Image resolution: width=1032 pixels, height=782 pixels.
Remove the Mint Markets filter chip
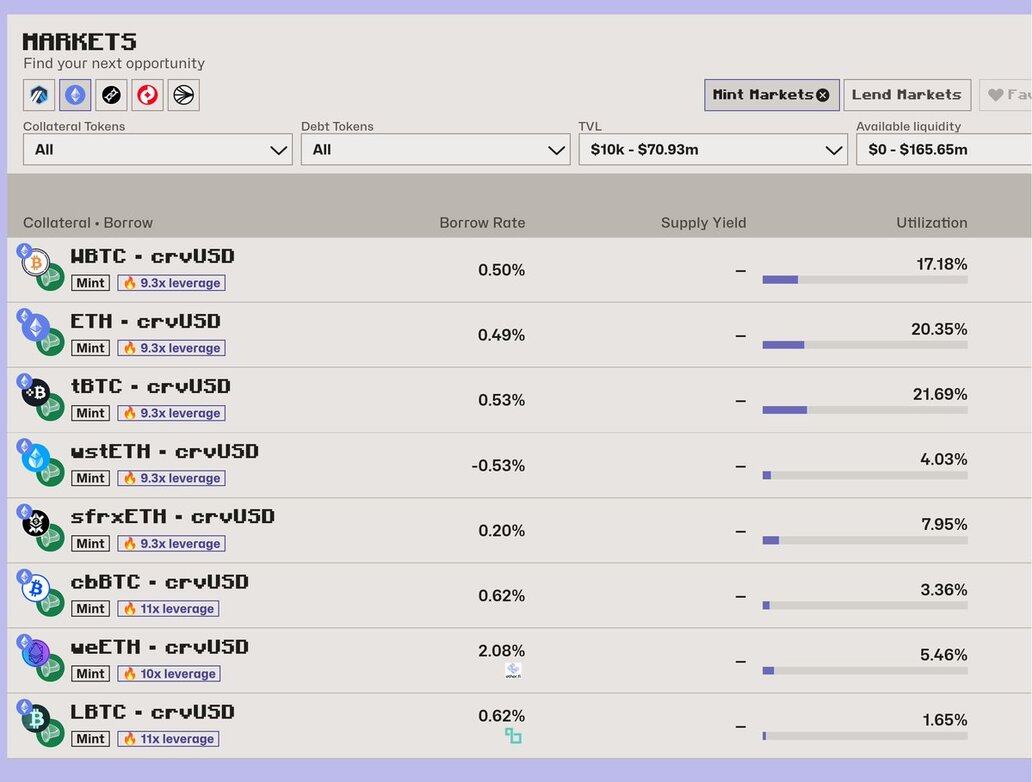point(822,95)
